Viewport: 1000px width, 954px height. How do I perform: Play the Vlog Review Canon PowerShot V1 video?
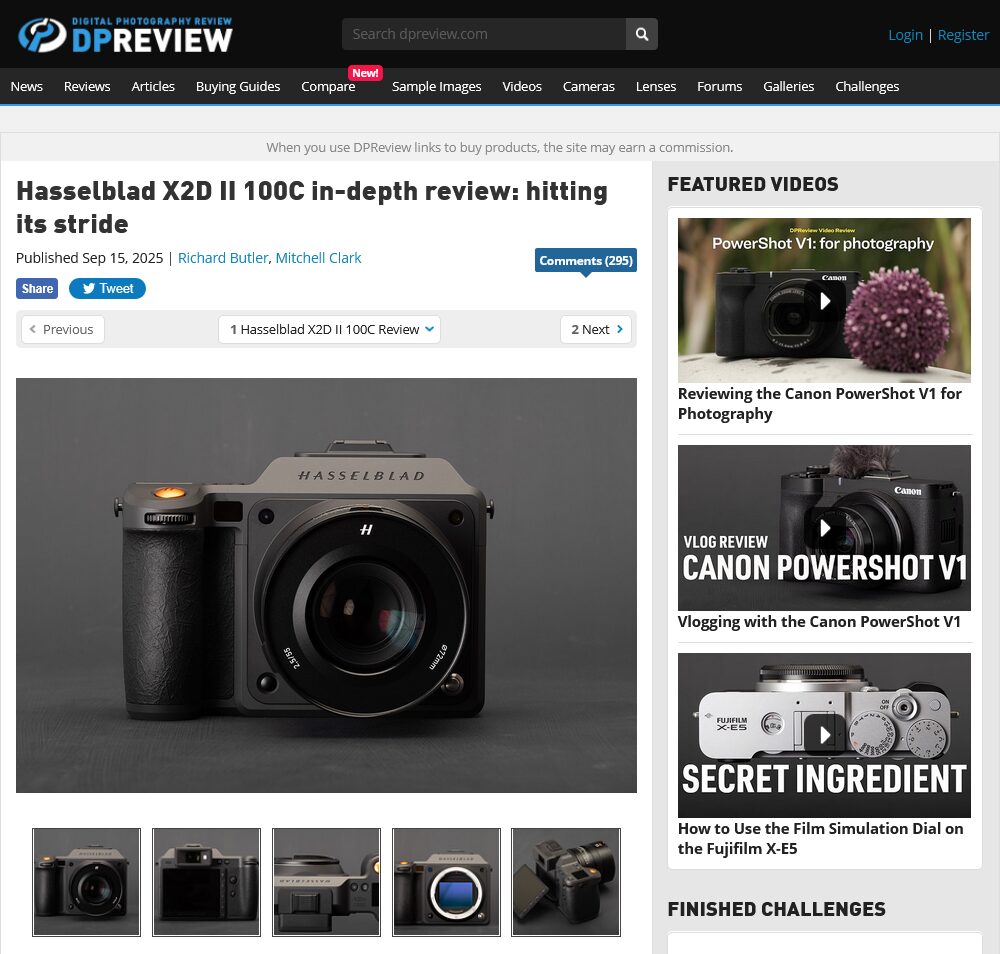(x=824, y=528)
